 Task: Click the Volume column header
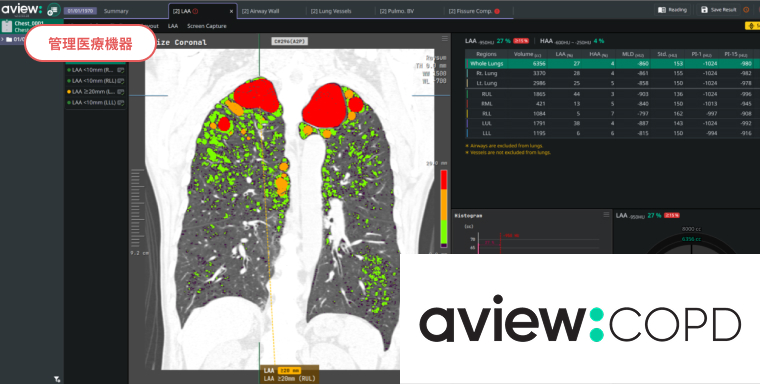527,54
